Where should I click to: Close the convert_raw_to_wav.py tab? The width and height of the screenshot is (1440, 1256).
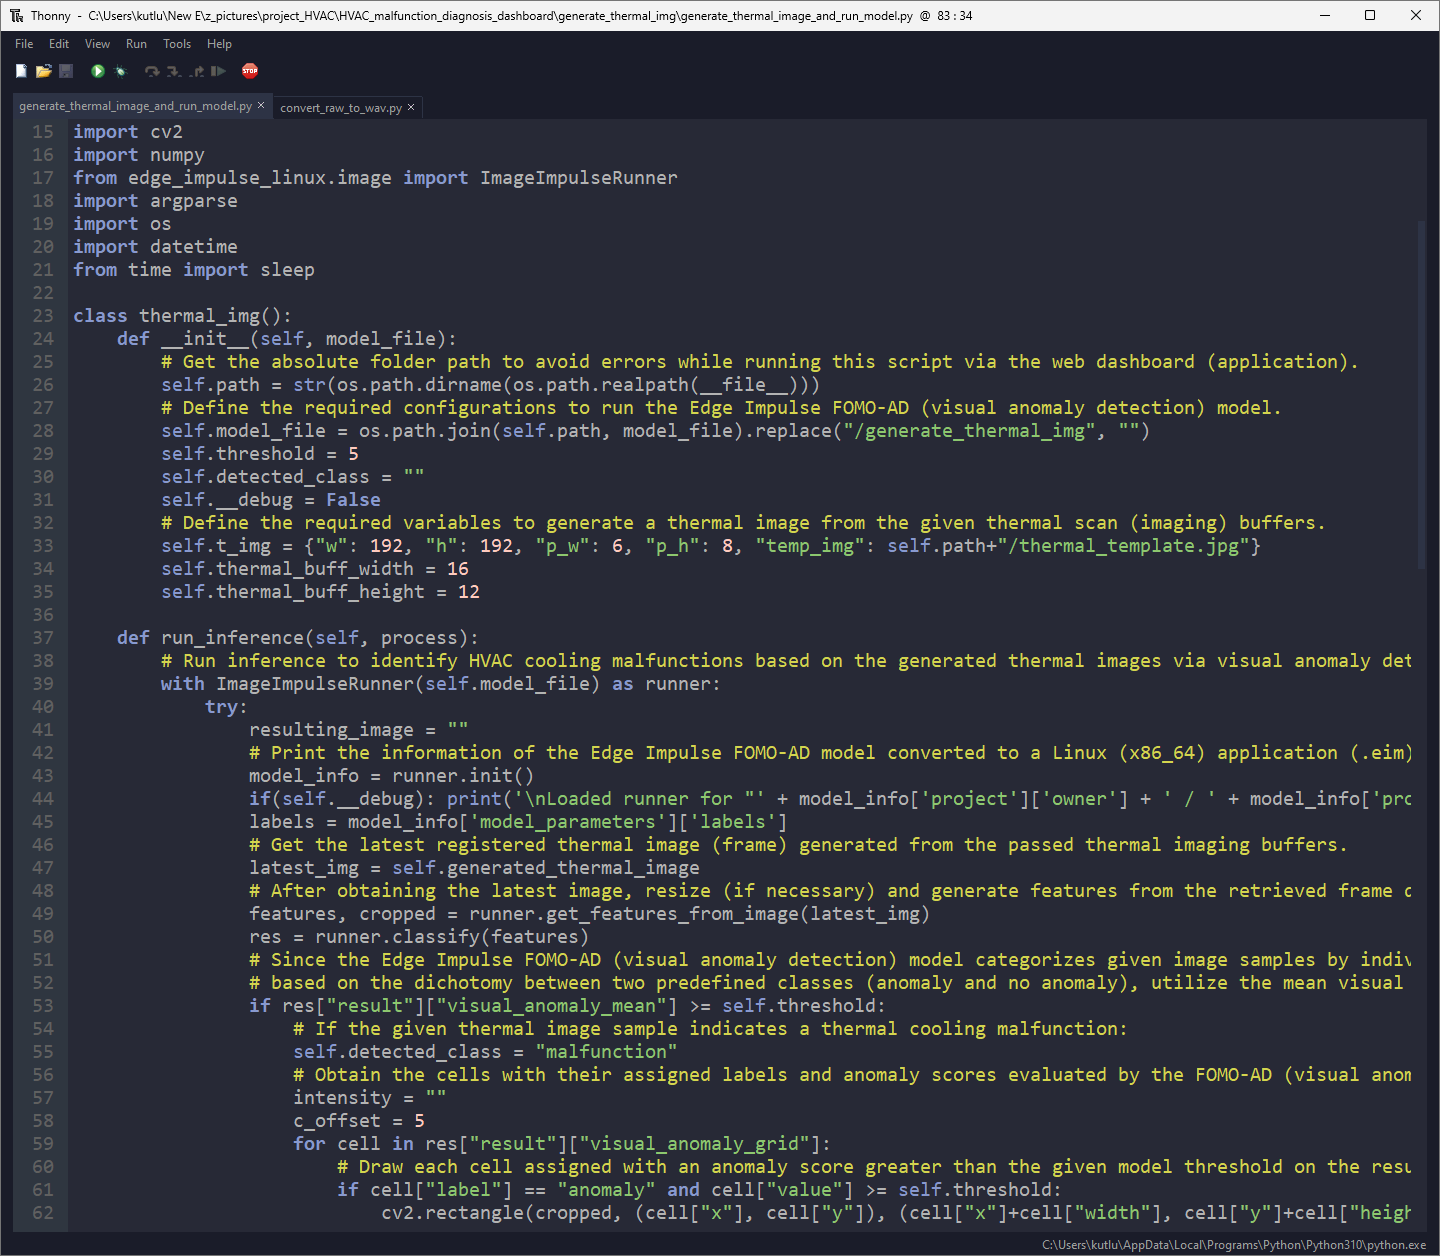tap(411, 108)
